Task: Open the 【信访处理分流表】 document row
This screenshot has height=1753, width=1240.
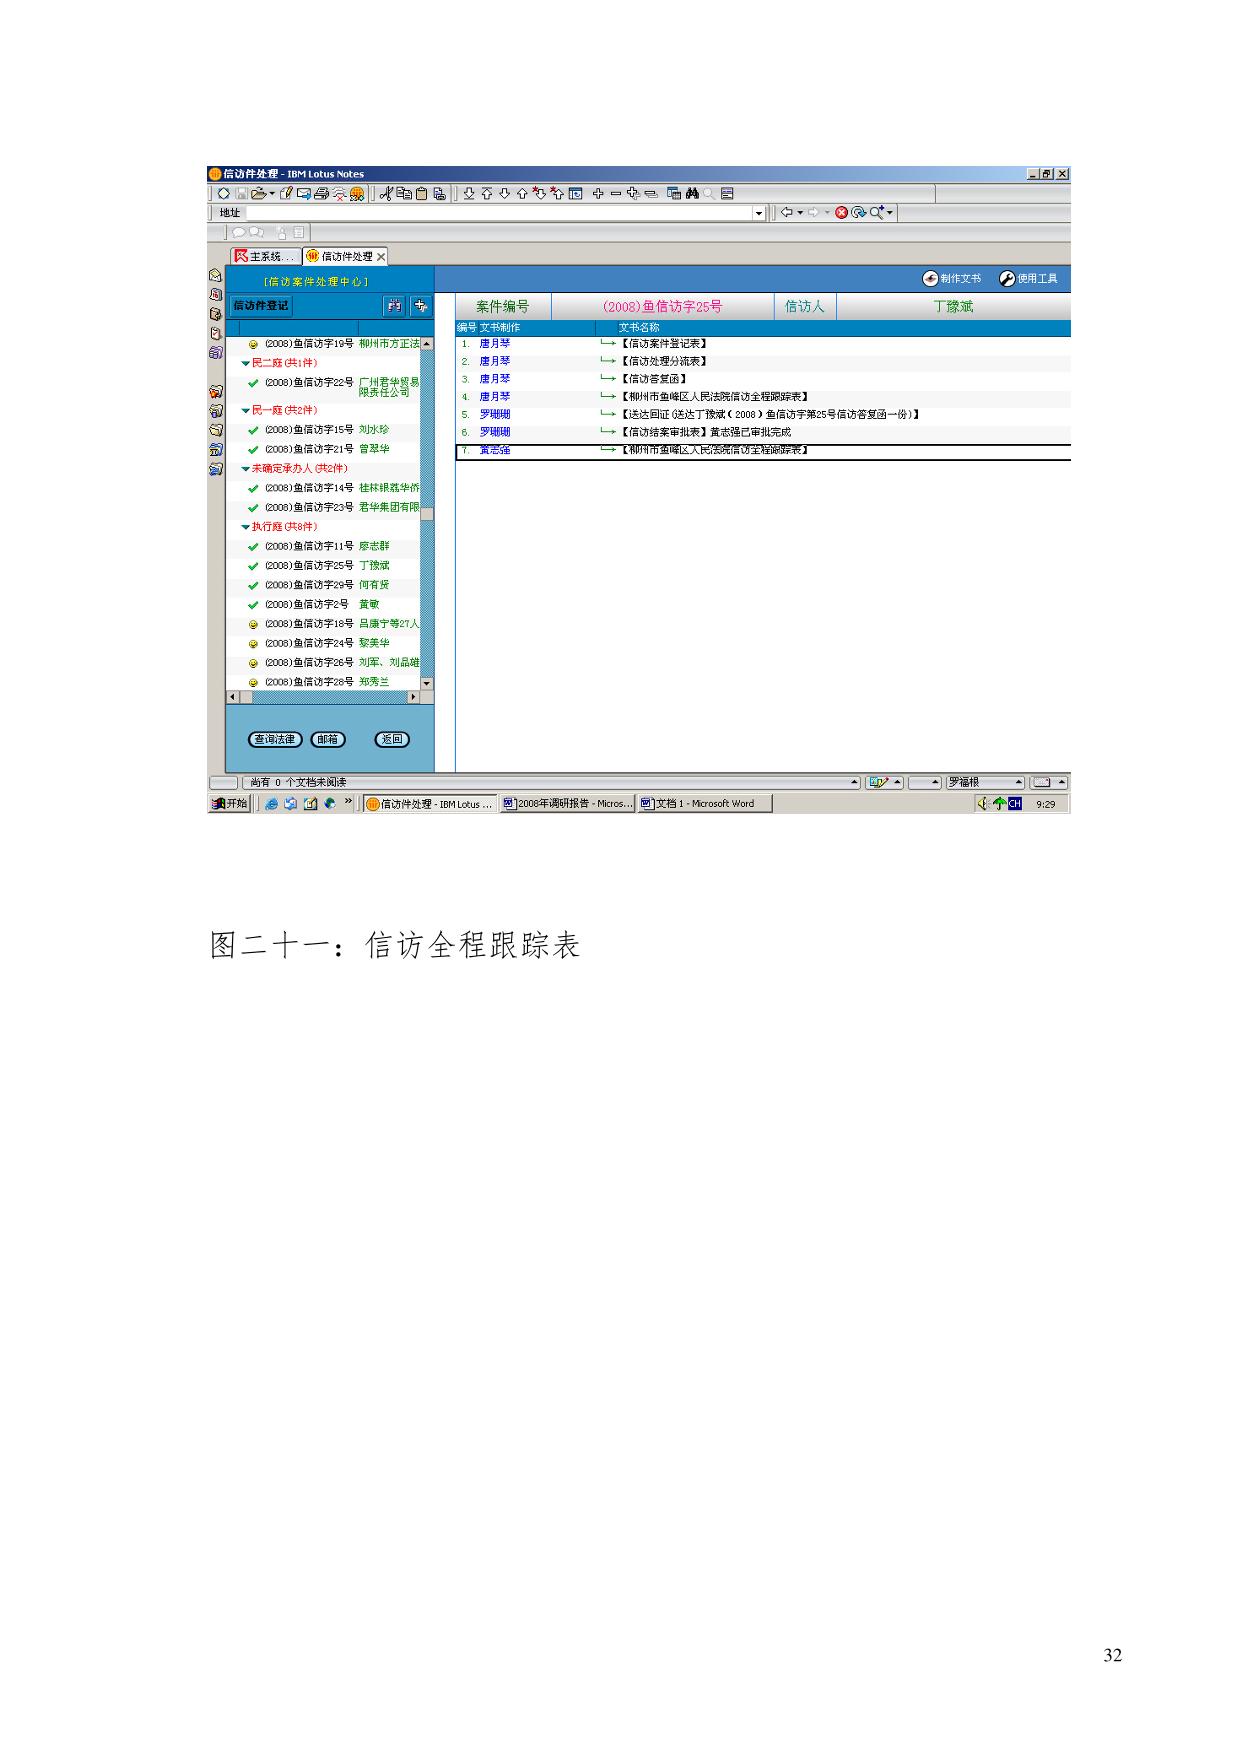Action: [x=764, y=361]
